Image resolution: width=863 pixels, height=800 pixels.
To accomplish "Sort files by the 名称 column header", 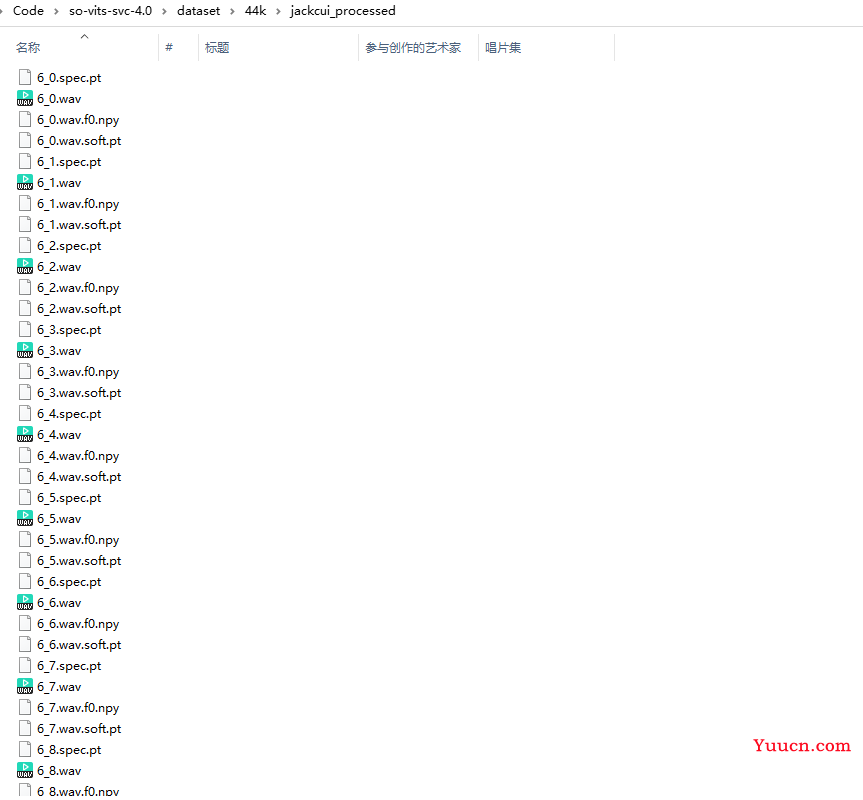I will pyautogui.click(x=28, y=48).
